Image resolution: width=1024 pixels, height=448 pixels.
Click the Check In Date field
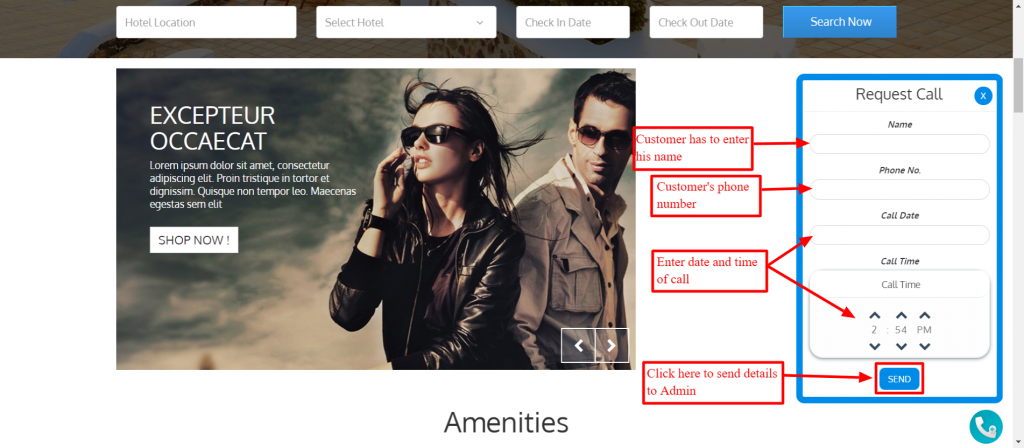(573, 22)
